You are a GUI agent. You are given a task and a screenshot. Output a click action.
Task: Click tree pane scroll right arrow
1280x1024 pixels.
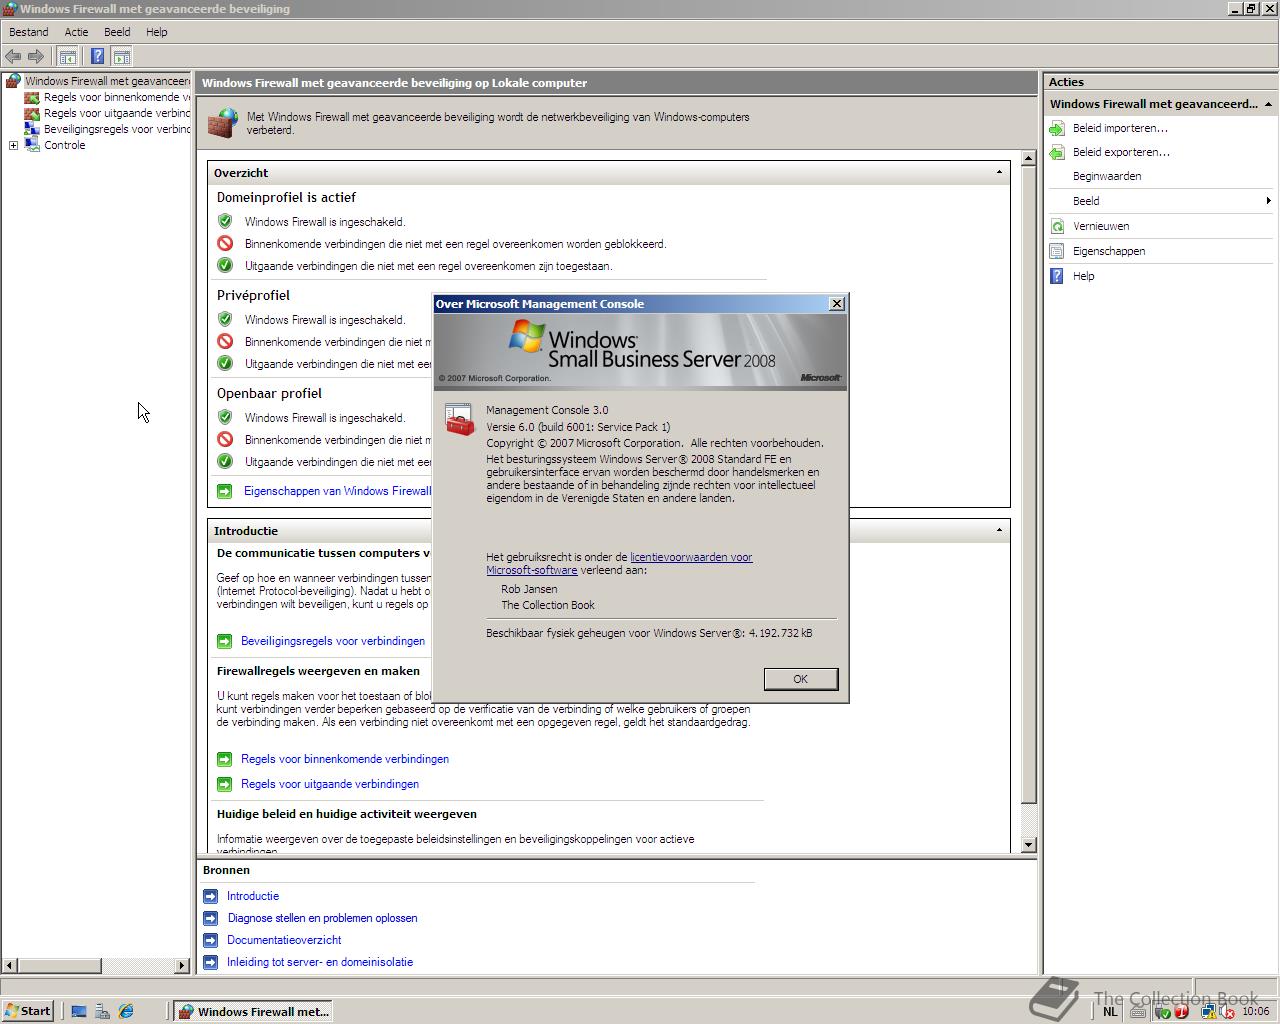pos(182,965)
